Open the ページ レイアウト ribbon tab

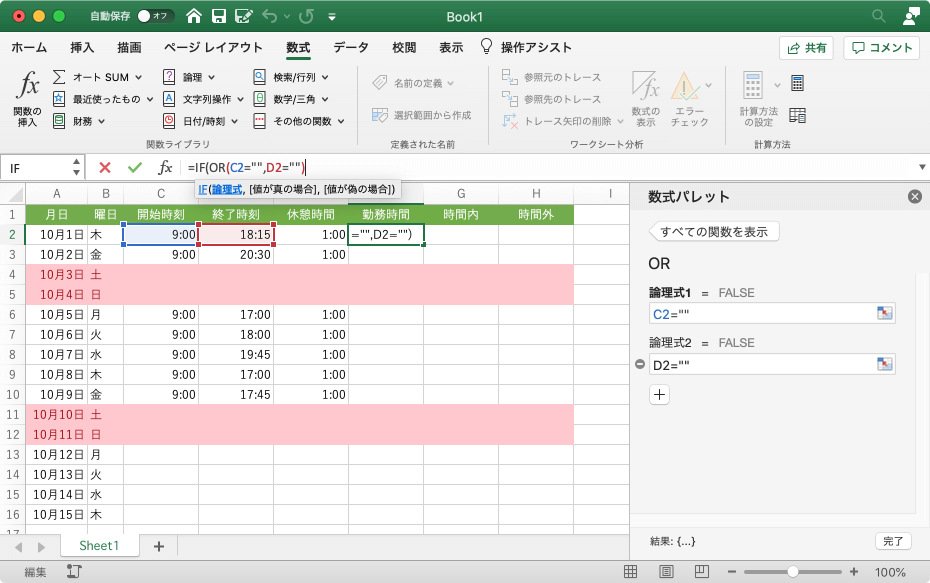[x=213, y=47]
